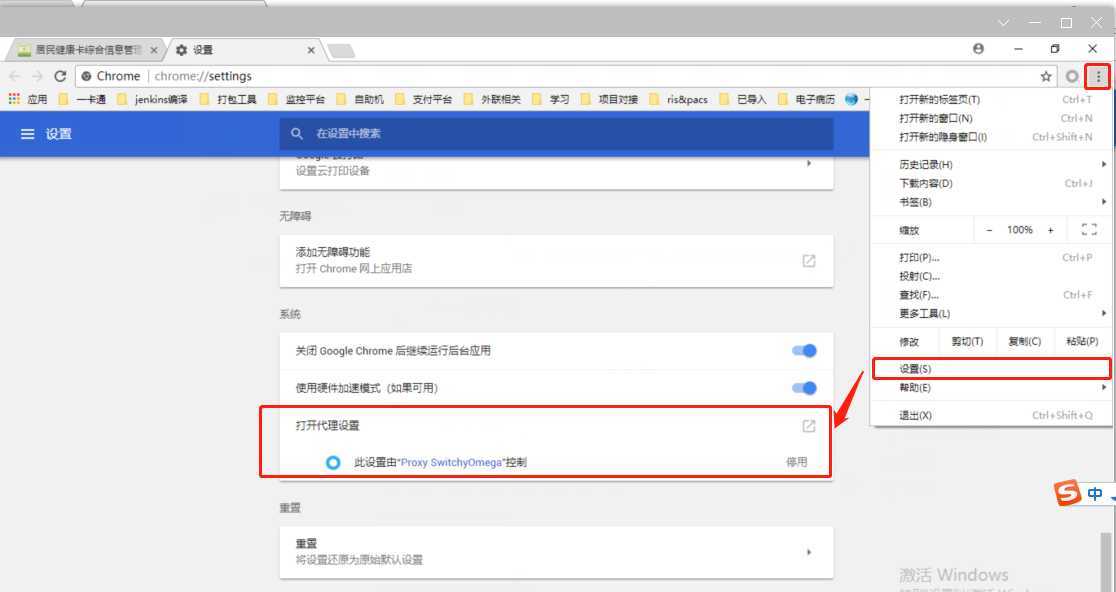The image size is (1116, 592).
Task: Open the ris&pacs bookmark folder
Action: coord(679,99)
